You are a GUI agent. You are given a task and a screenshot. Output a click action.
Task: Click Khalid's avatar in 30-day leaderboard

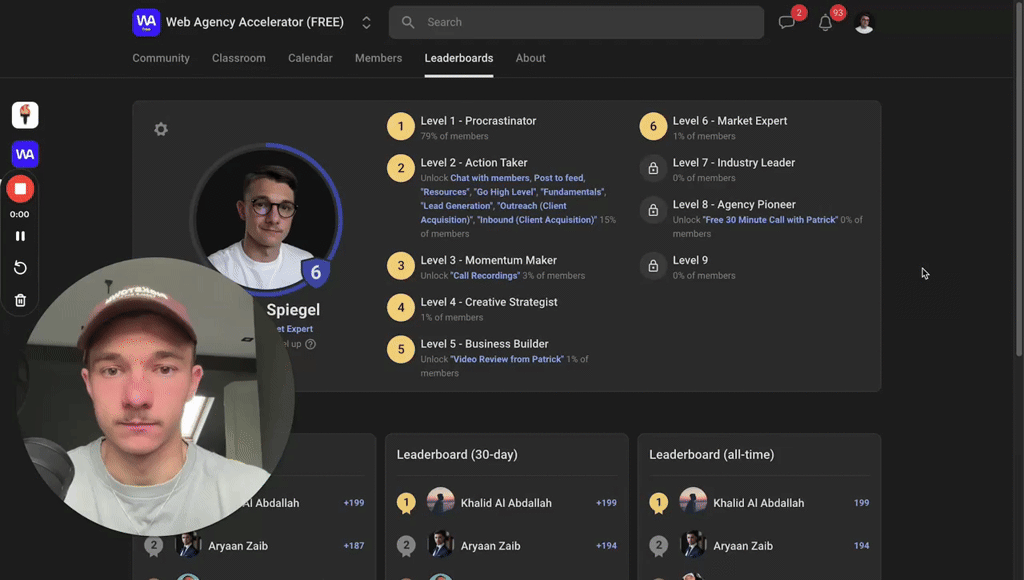440,502
